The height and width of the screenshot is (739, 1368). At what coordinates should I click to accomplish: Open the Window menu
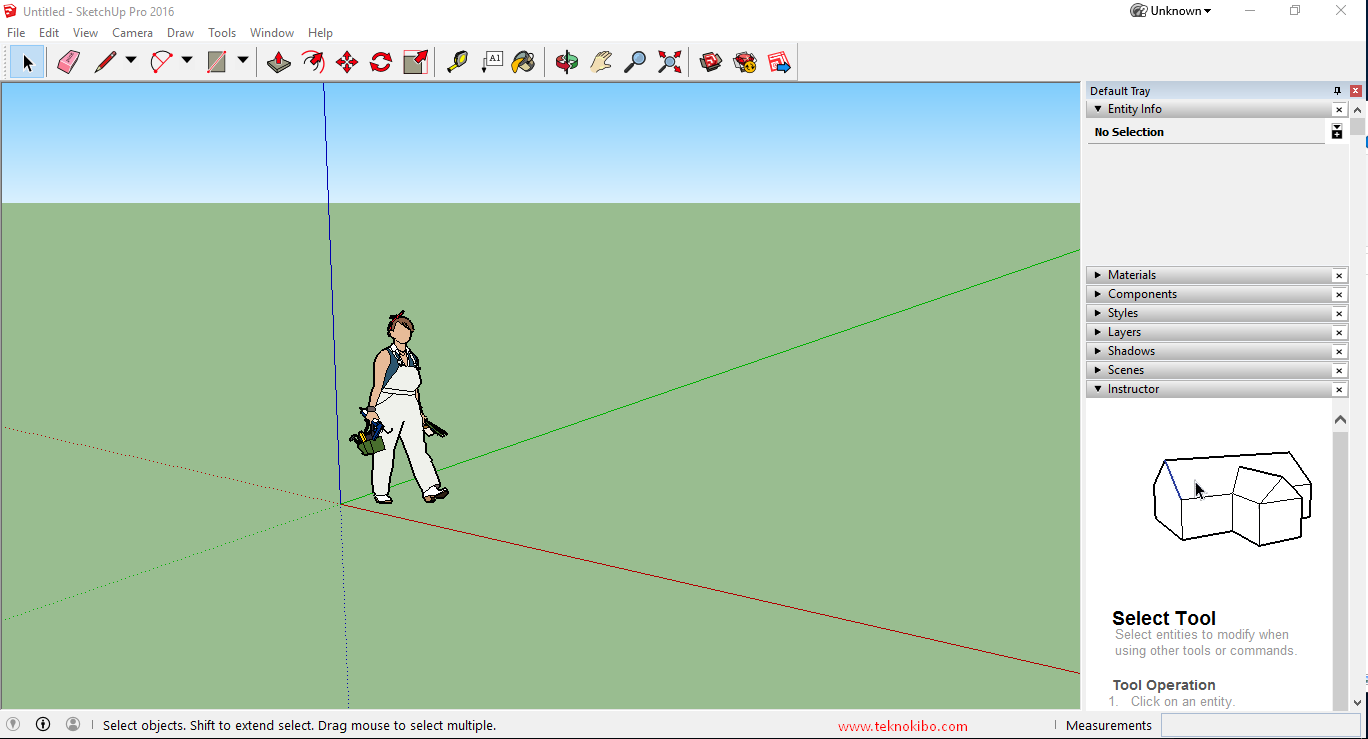[272, 33]
